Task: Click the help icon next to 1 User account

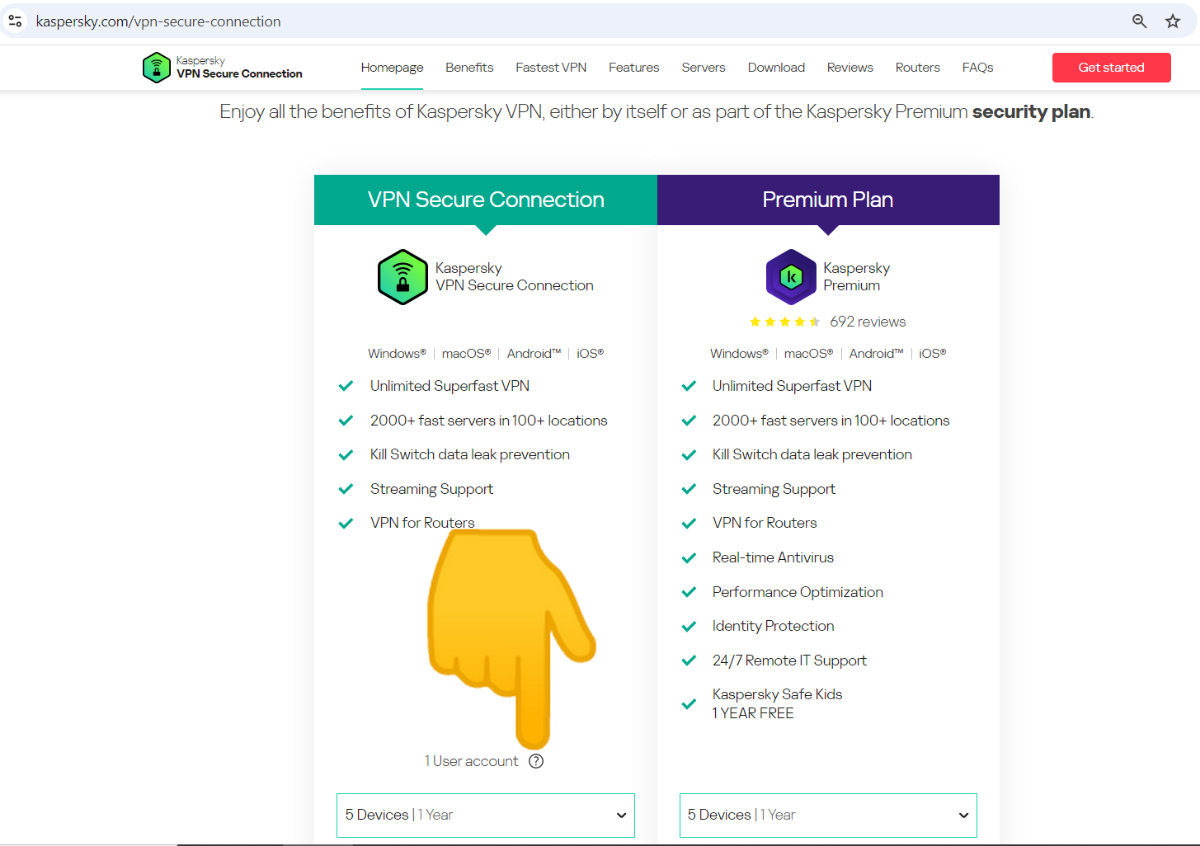Action: (536, 761)
